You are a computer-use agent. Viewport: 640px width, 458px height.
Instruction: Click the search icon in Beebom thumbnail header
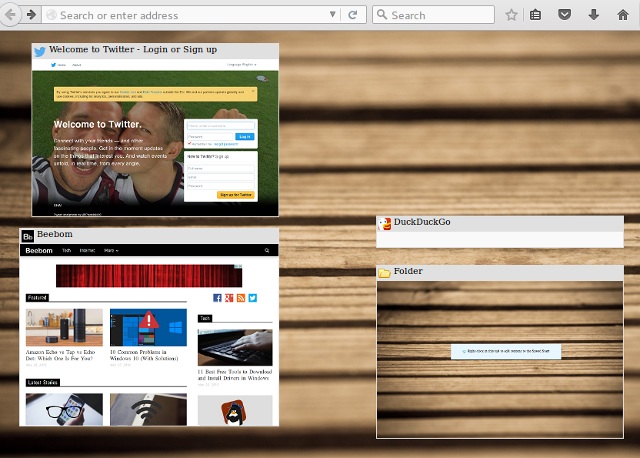267,250
